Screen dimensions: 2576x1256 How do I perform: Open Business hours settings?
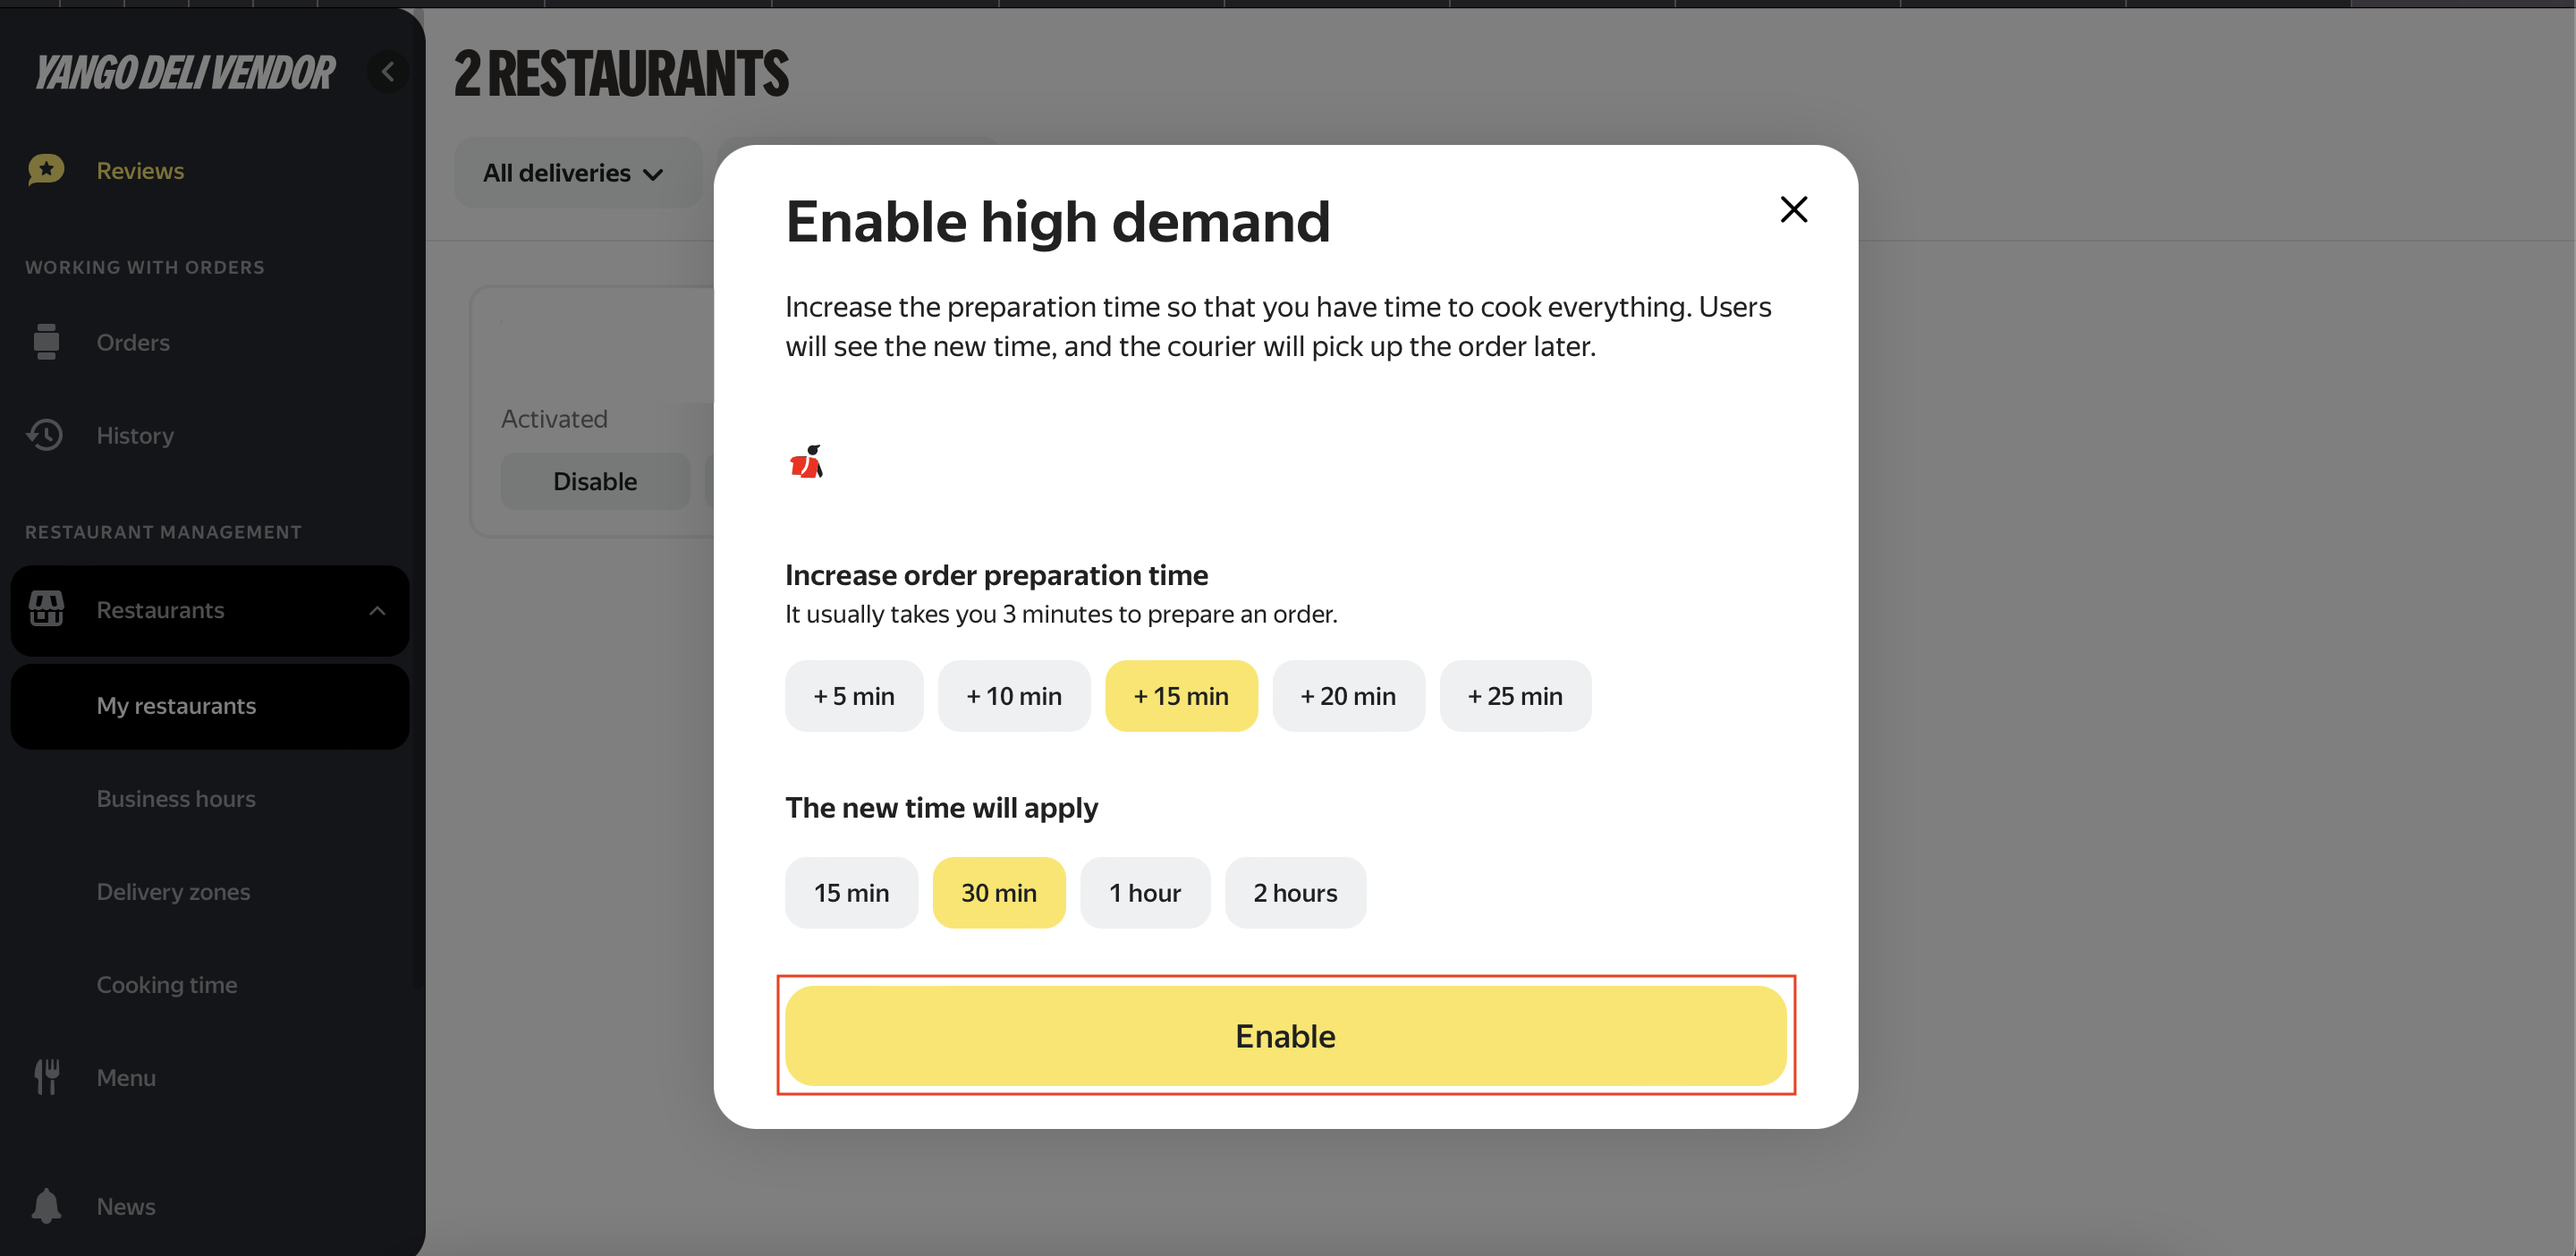coord(176,799)
